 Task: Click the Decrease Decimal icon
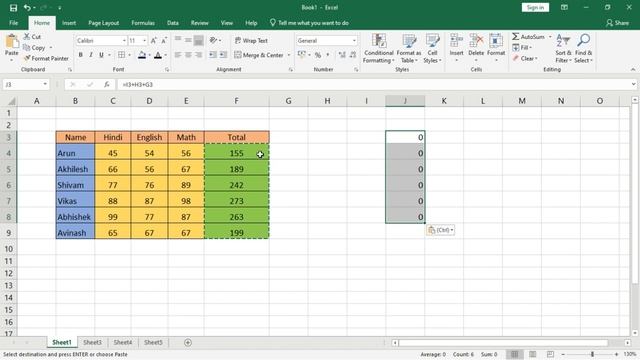point(353,55)
